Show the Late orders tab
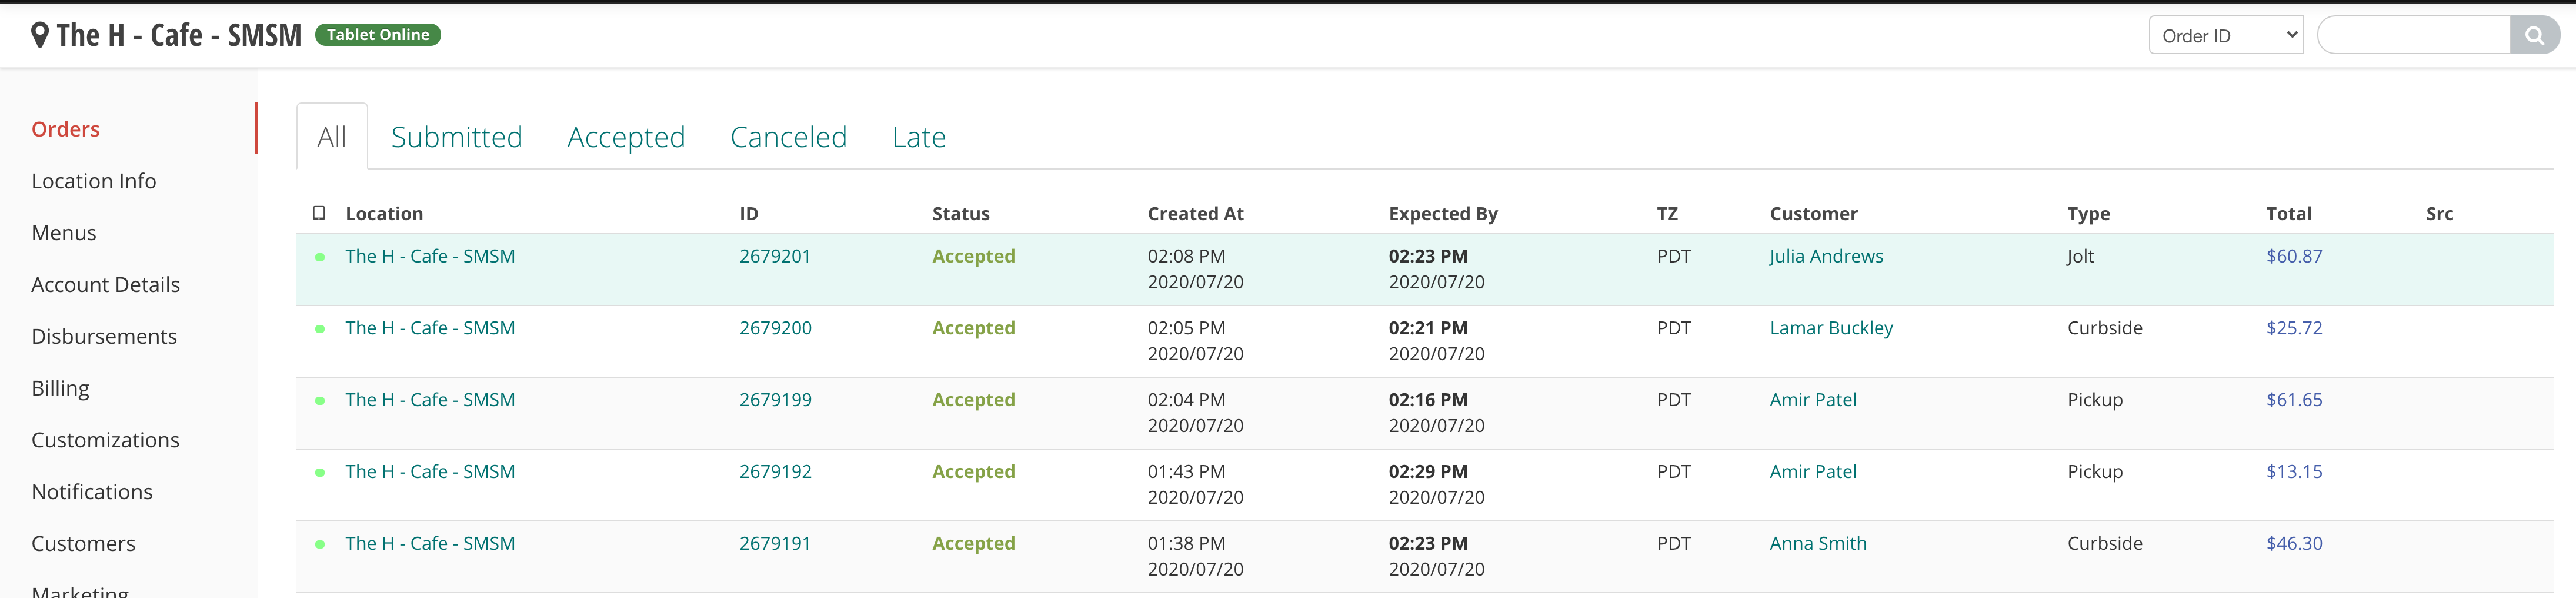Screen dimensions: 2576x598 pos(918,137)
